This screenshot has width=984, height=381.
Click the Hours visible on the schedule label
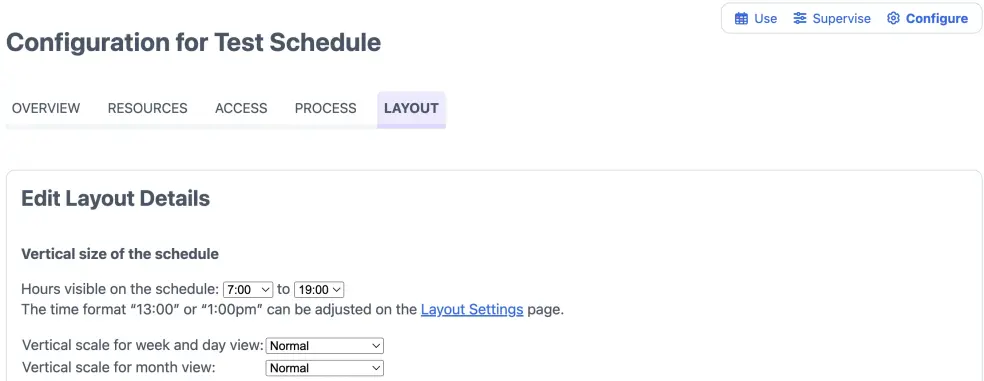120,289
